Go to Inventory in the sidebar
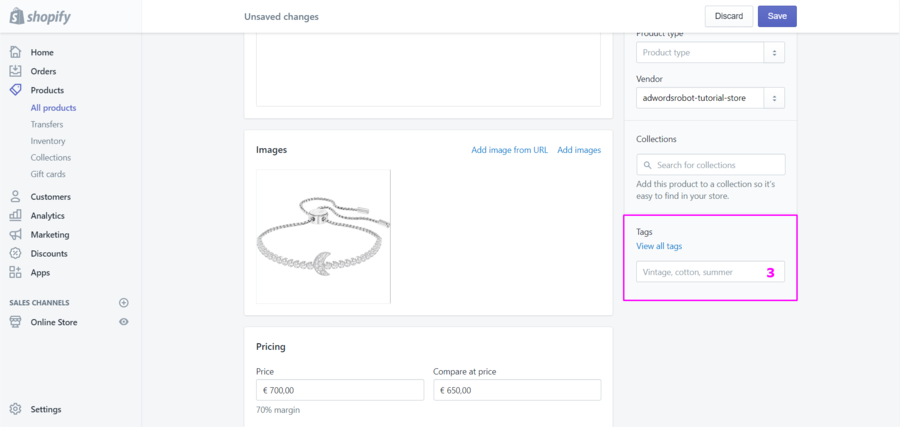The width and height of the screenshot is (900, 427). point(48,141)
